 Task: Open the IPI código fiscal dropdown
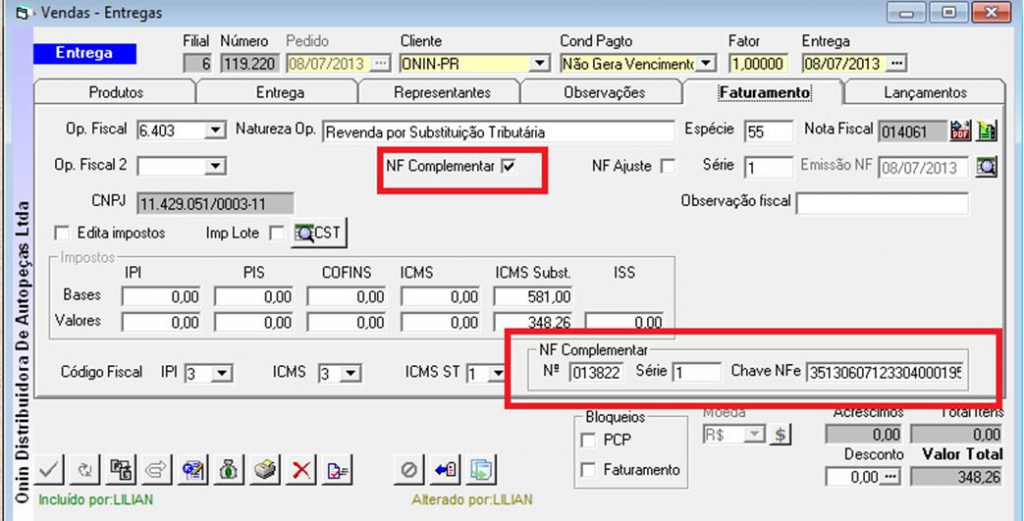coord(223,373)
